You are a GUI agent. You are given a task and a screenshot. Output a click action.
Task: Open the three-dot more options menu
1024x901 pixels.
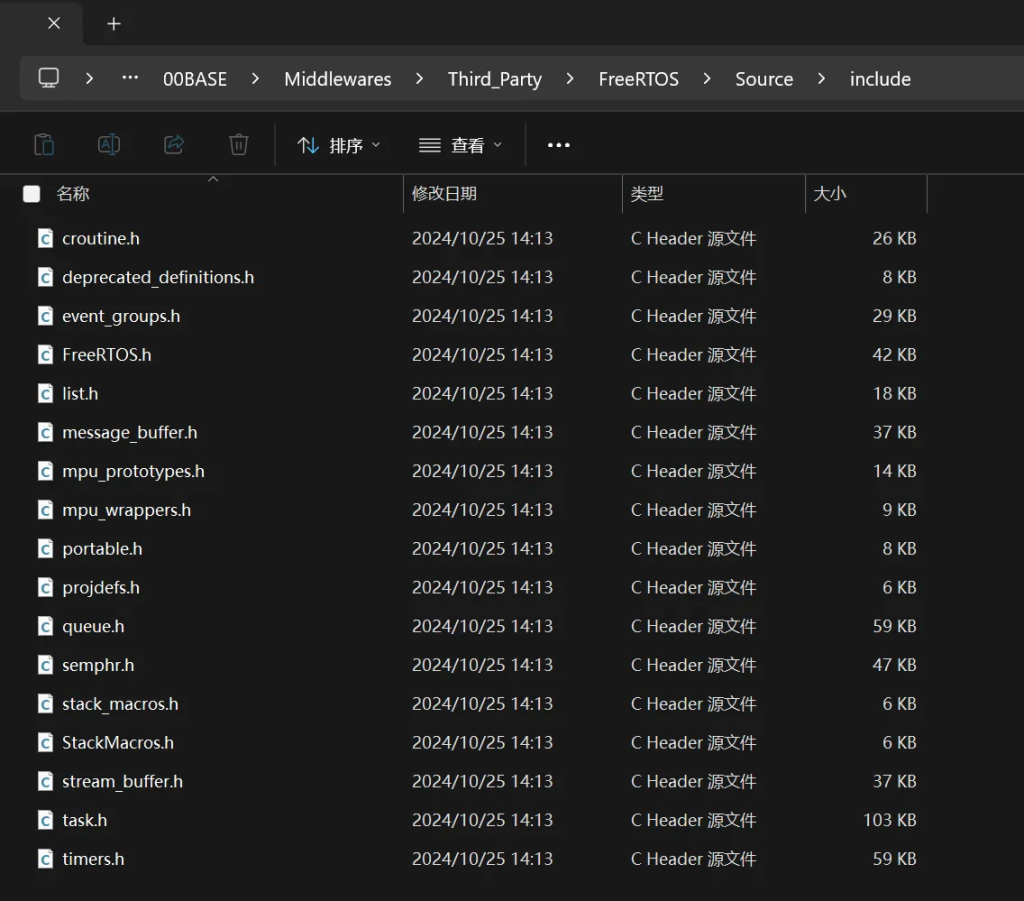(x=558, y=145)
